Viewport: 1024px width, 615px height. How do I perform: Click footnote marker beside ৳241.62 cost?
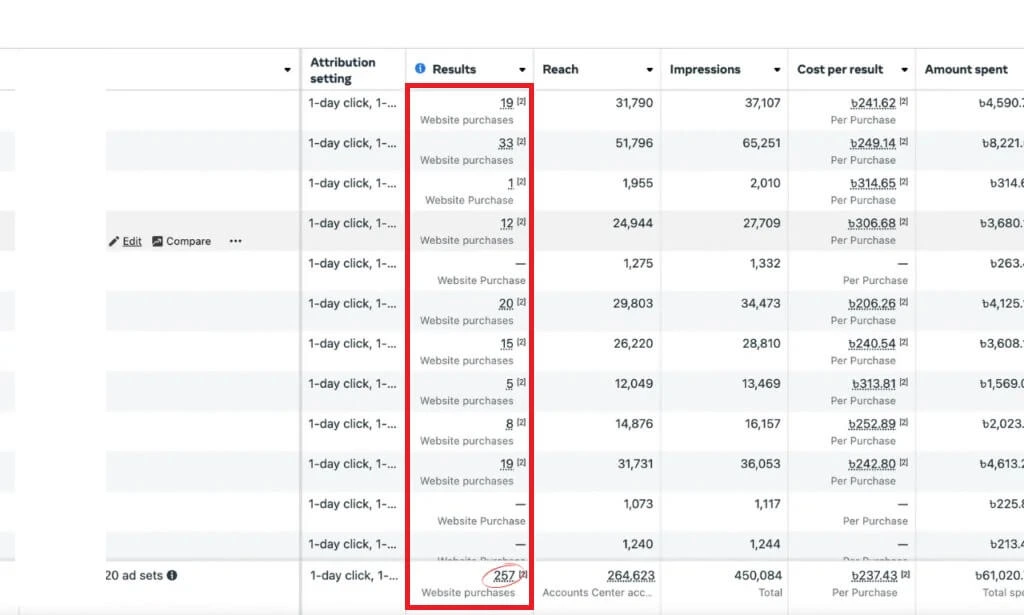tap(904, 102)
